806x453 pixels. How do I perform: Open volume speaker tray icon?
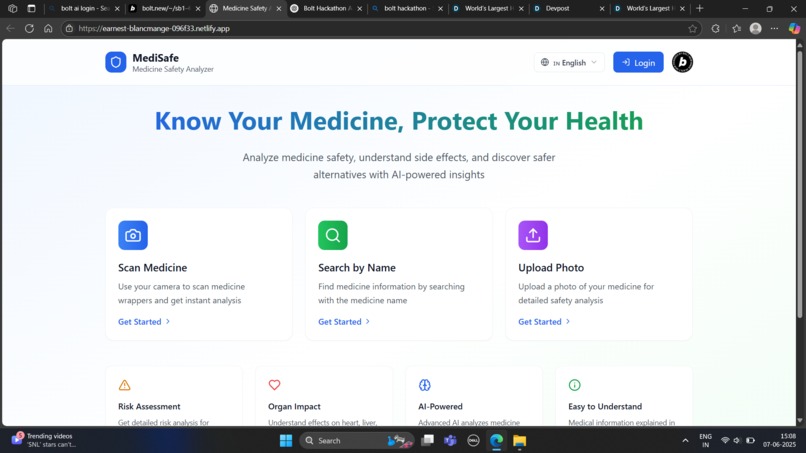737,441
